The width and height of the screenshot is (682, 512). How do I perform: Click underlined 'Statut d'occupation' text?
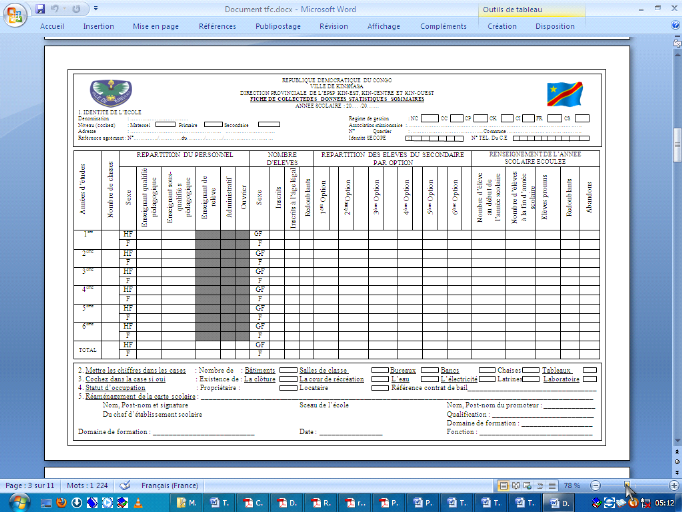point(115,388)
